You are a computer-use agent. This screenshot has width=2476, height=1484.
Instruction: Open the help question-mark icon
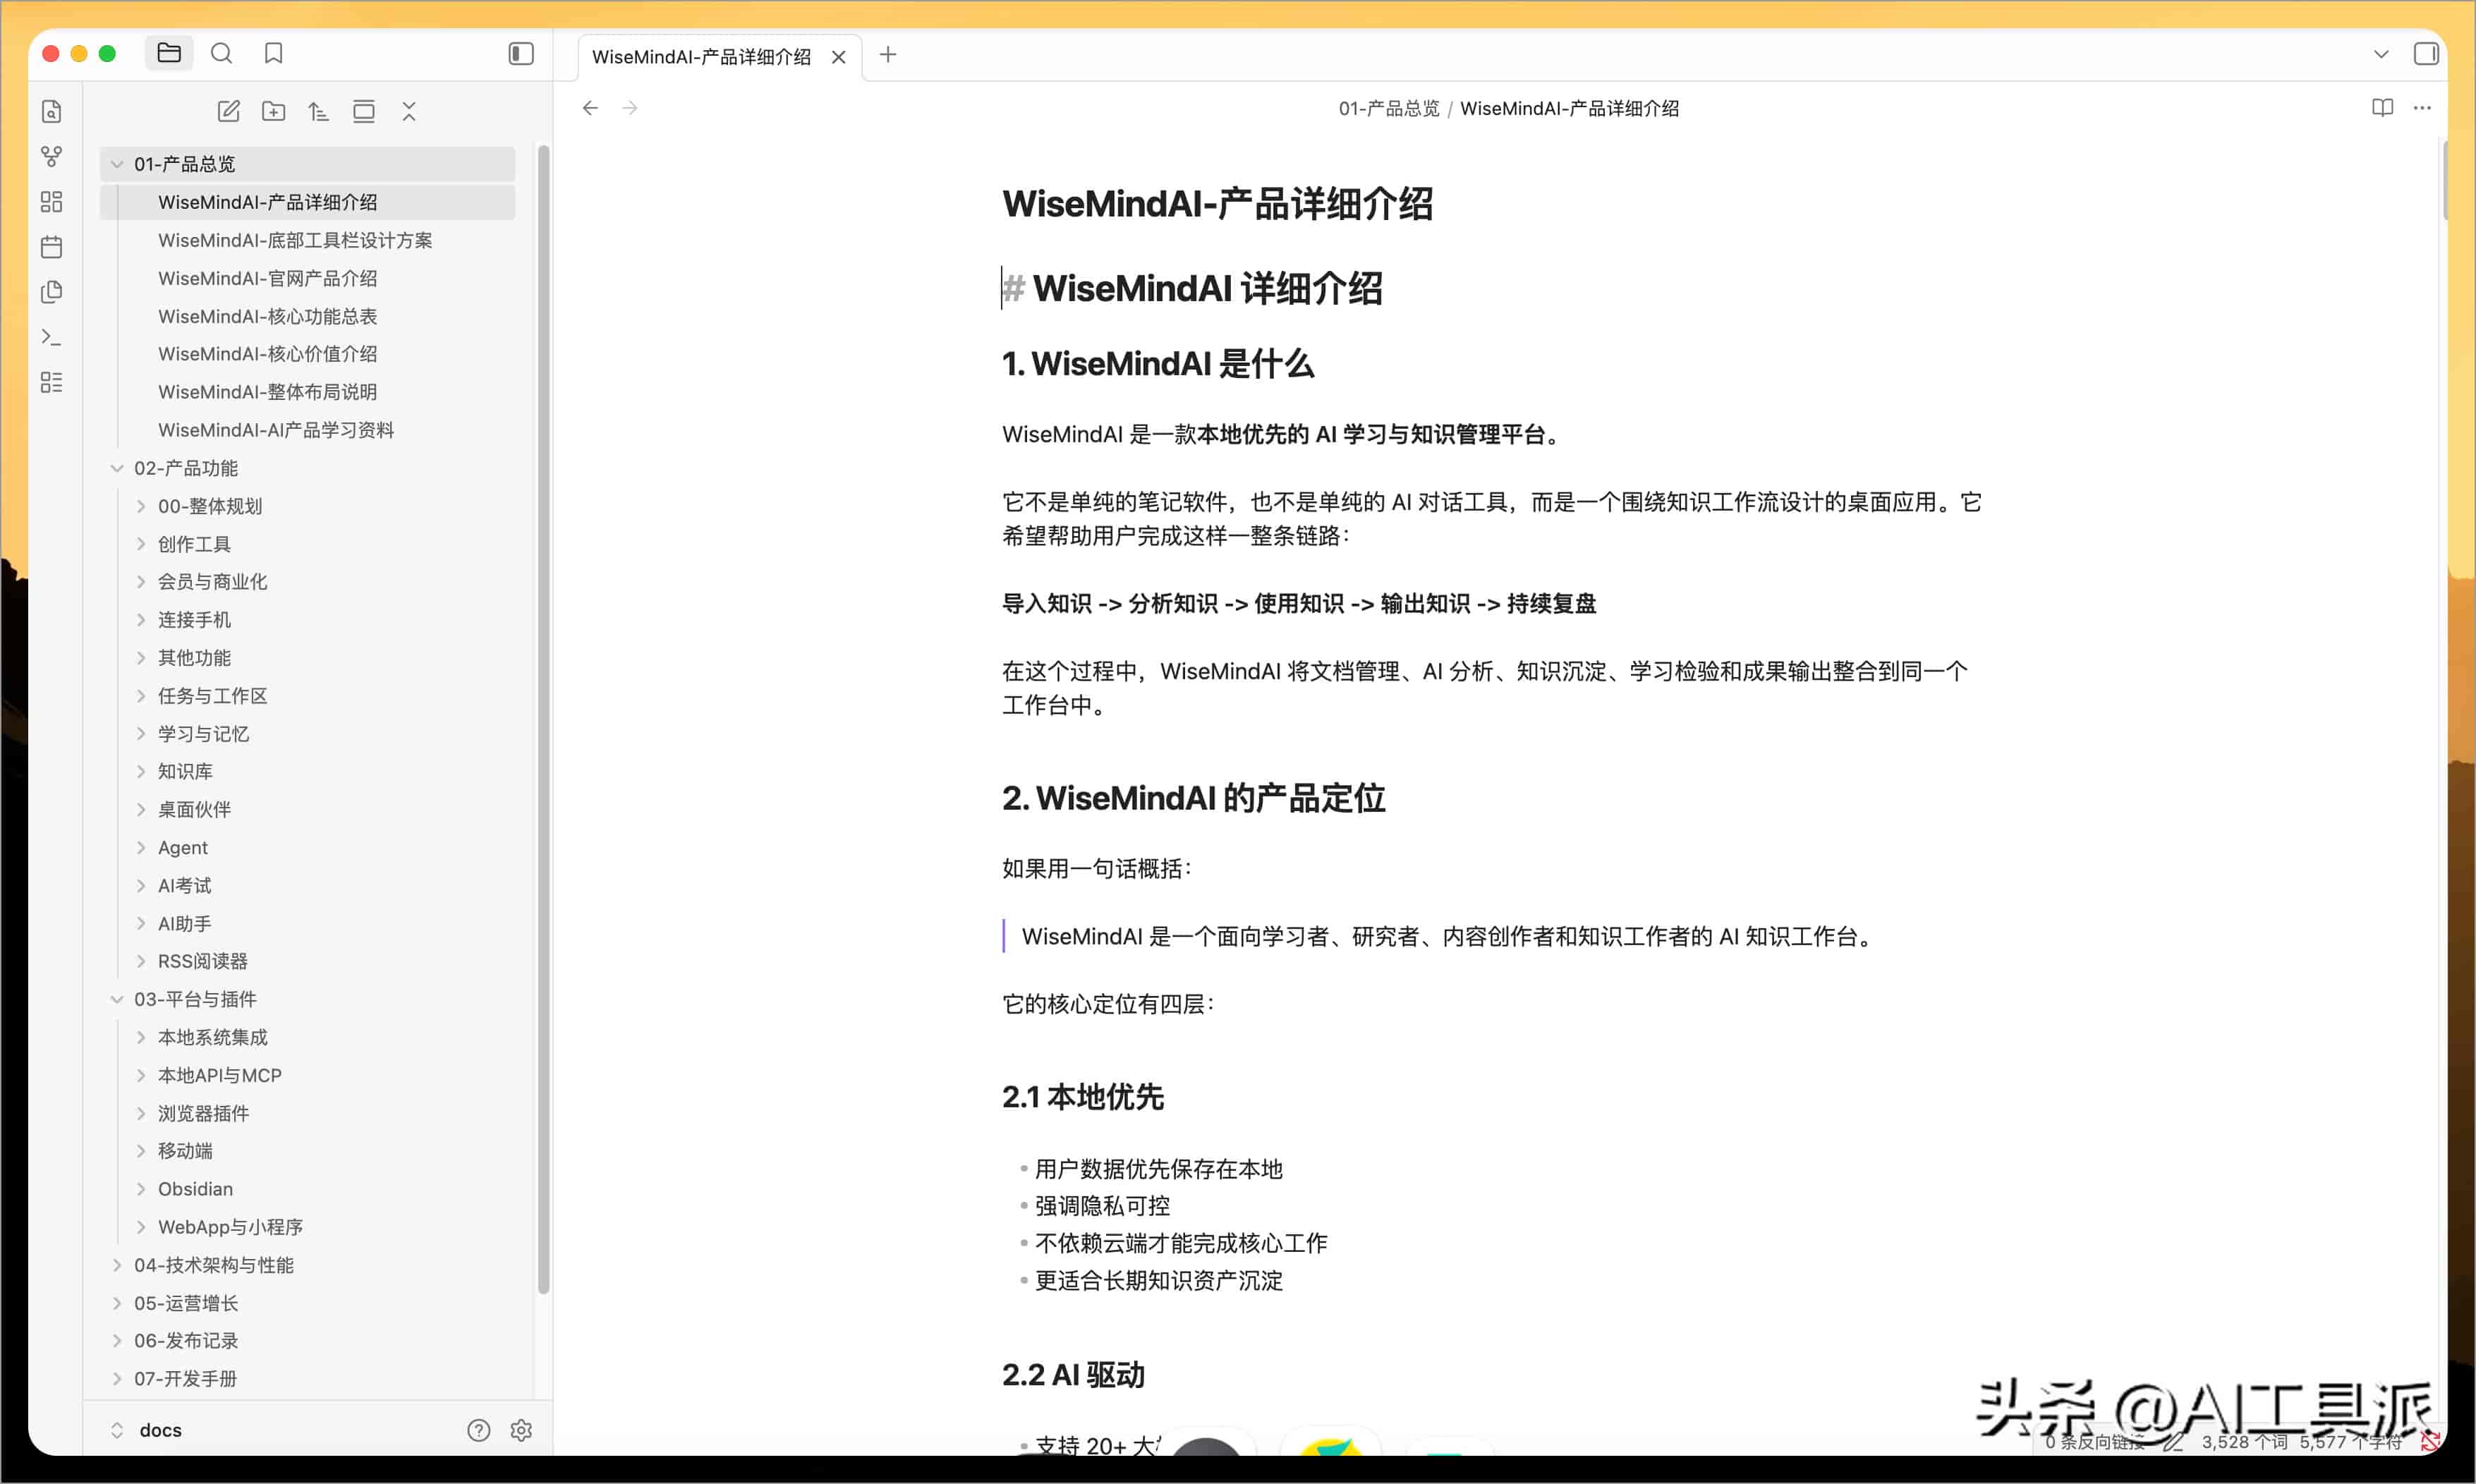click(479, 1430)
